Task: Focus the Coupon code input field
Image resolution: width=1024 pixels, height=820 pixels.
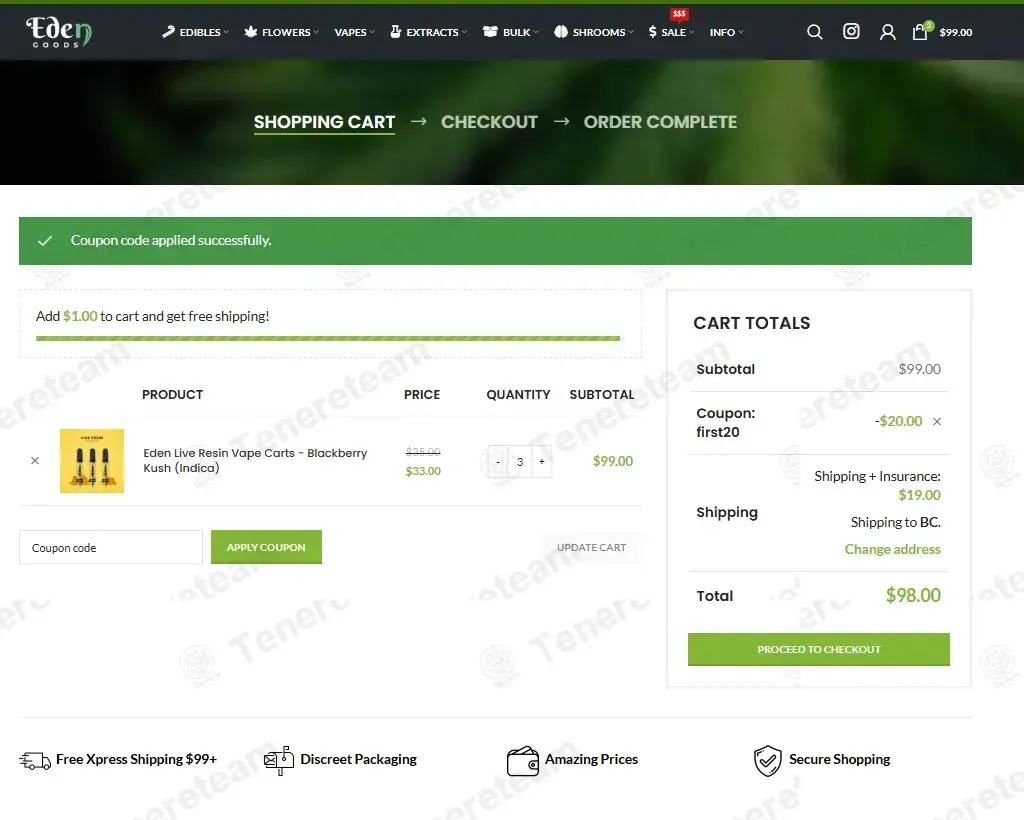Action: (x=111, y=548)
